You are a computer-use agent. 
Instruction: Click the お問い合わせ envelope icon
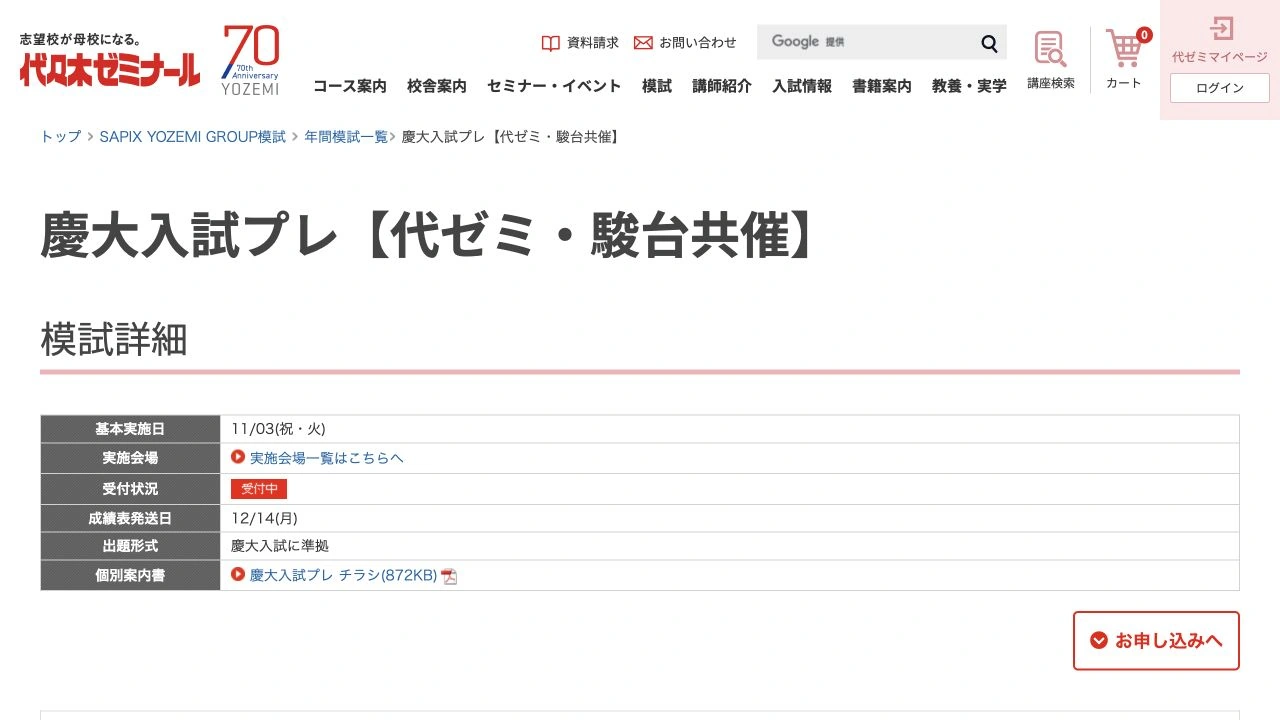pos(643,43)
